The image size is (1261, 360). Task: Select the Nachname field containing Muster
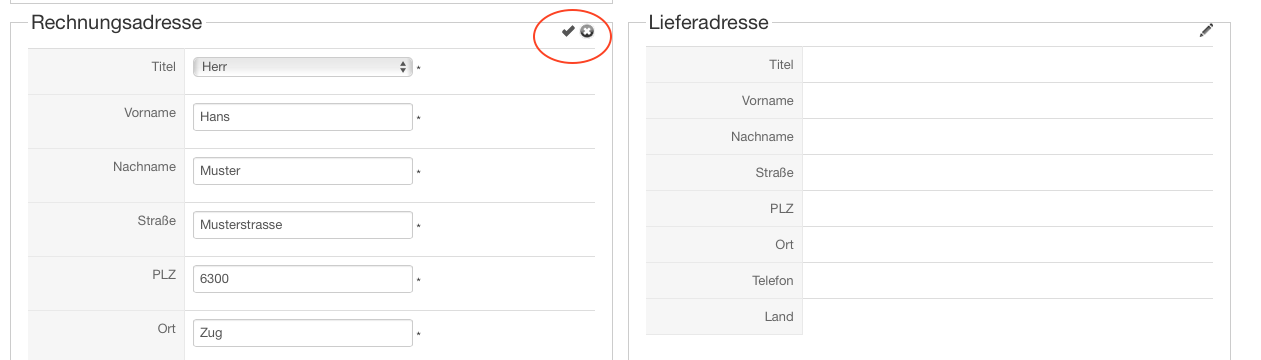(x=303, y=171)
